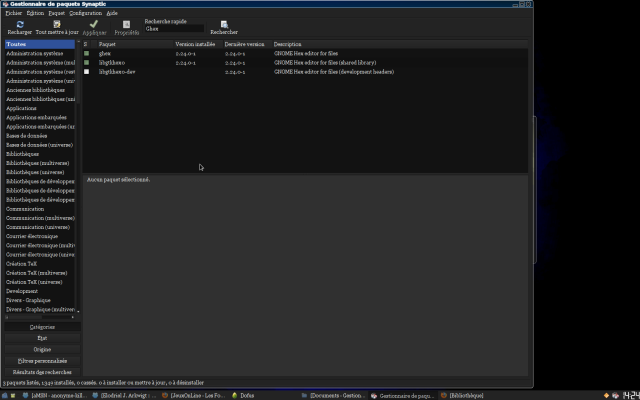Viewport: 640px width, 400px height.
Task: Click the Catégories button
Action: [42, 327]
